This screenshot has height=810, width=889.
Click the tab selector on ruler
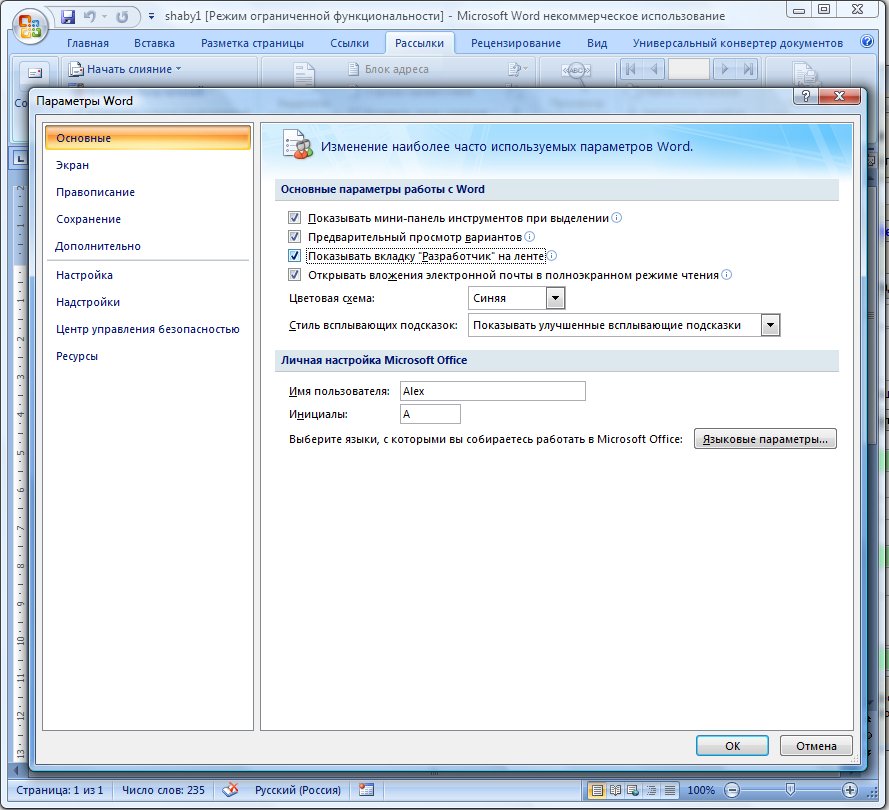[x=20, y=158]
